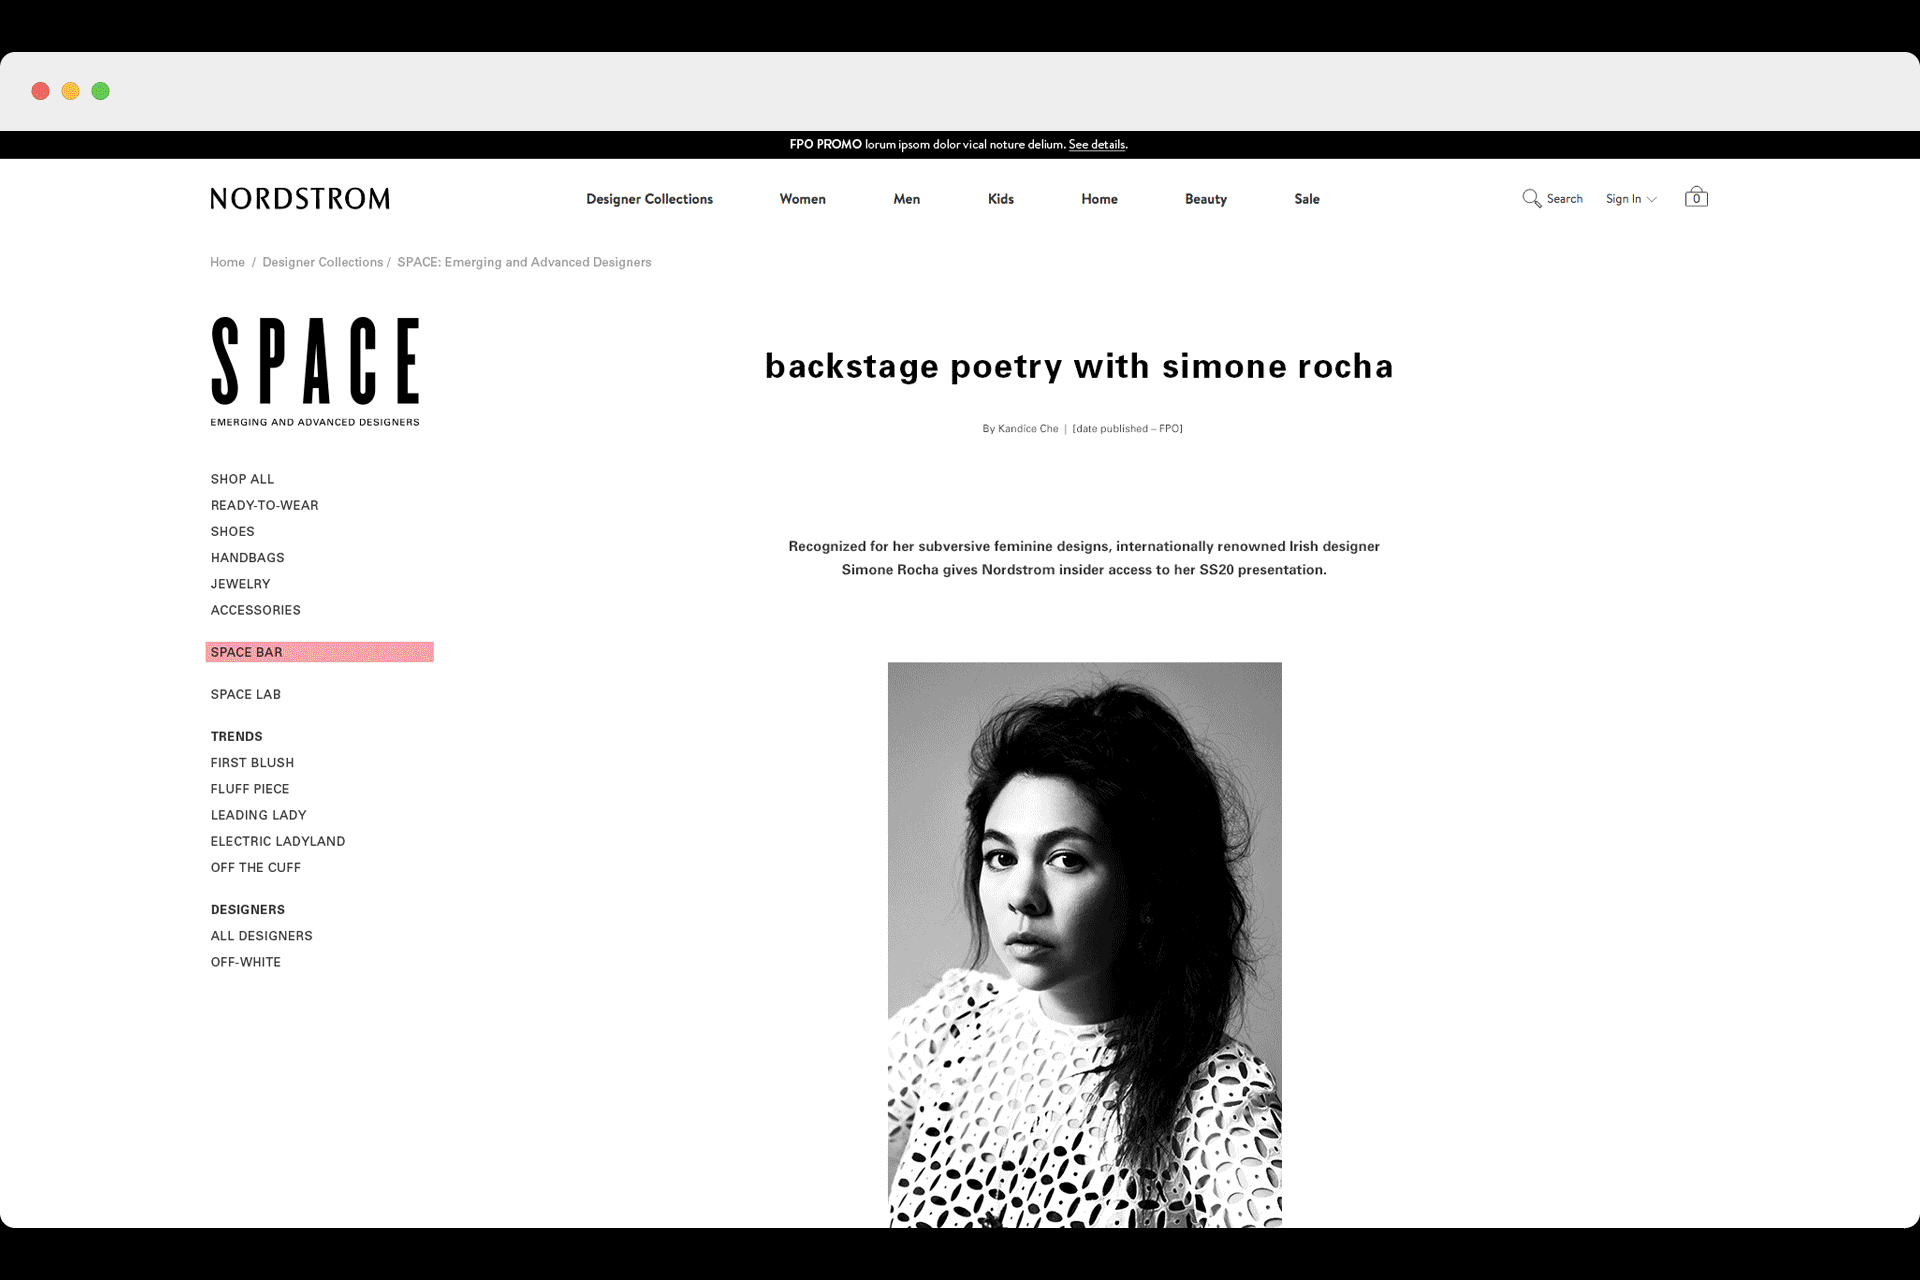This screenshot has width=1920, height=1280.
Task: Click the TRENDS sidebar heading
Action: 236,736
